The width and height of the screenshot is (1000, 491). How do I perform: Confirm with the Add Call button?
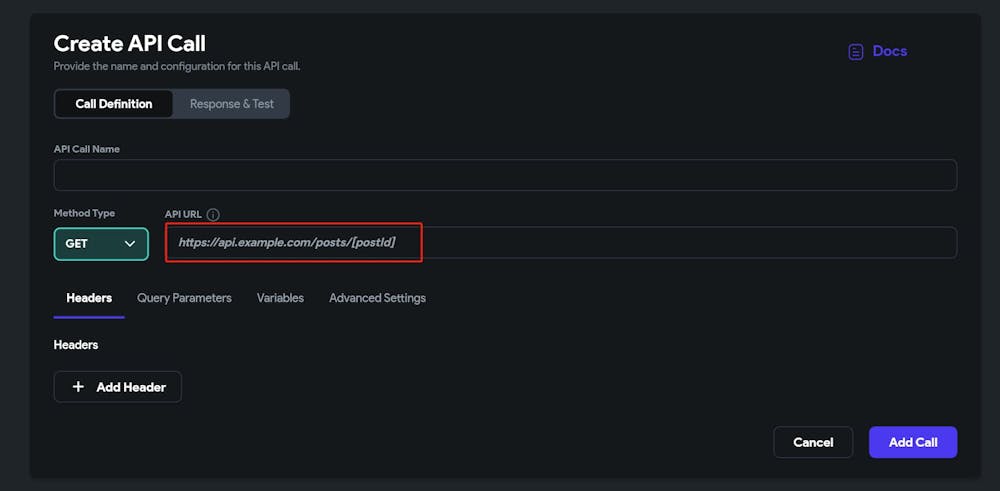tap(913, 442)
